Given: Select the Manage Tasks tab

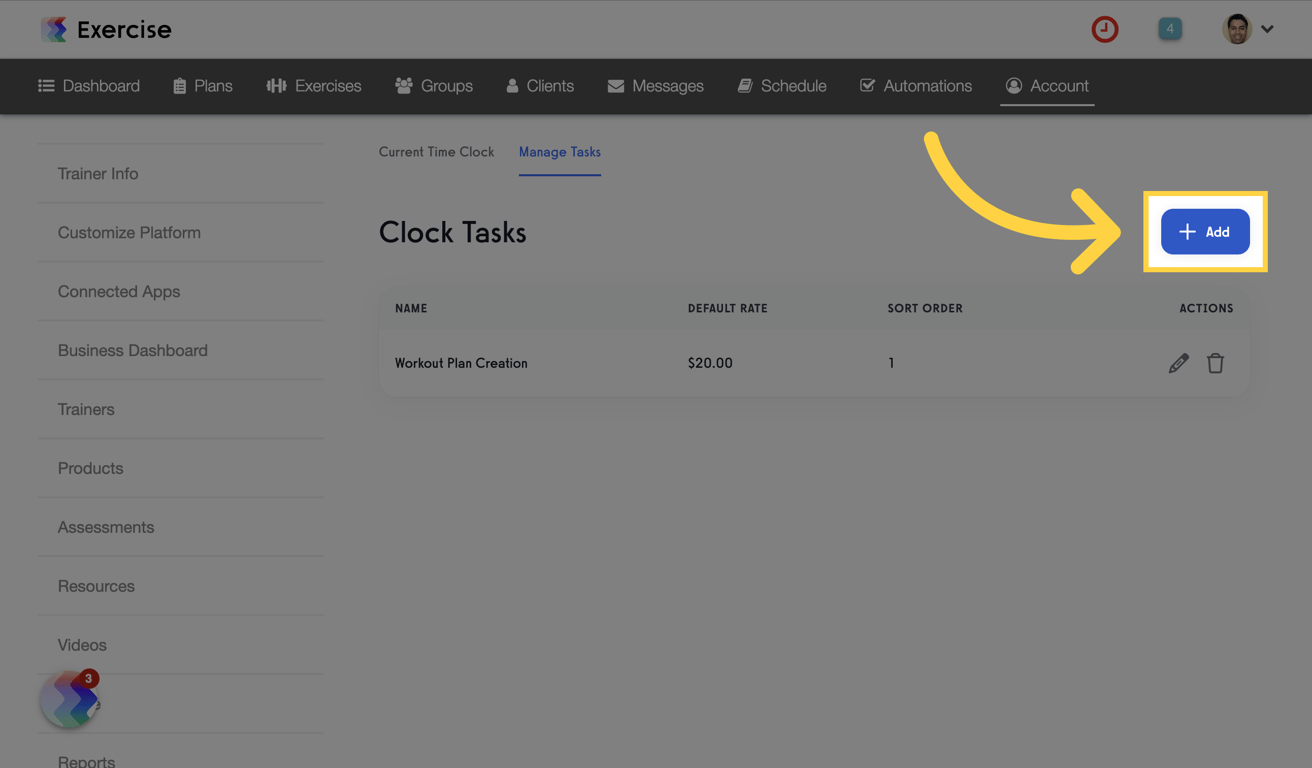Looking at the screenshot, I should click(560, 152).
